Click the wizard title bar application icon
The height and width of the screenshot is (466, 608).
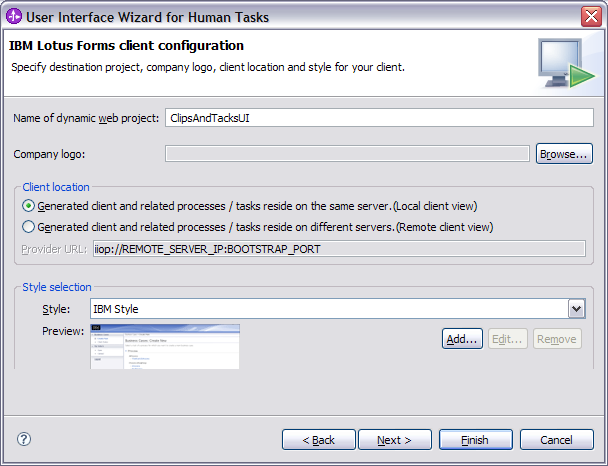14,17
